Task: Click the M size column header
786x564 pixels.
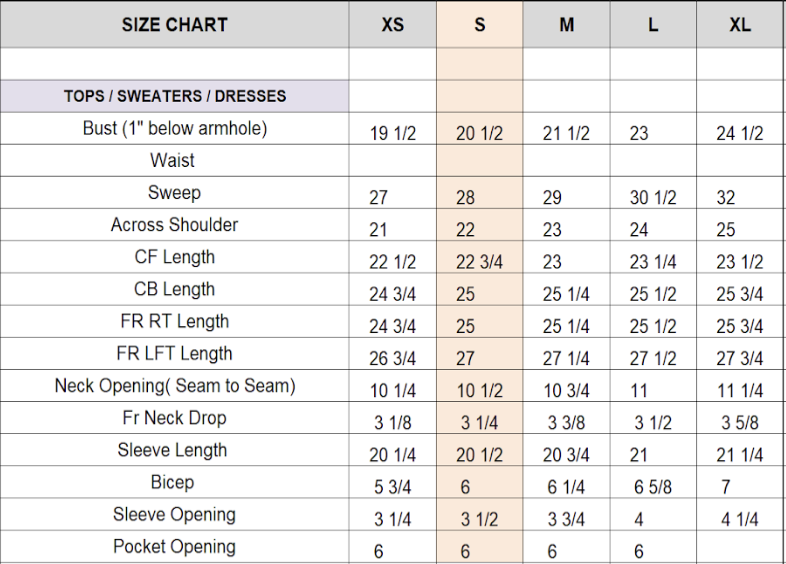Action: [566, 25]
